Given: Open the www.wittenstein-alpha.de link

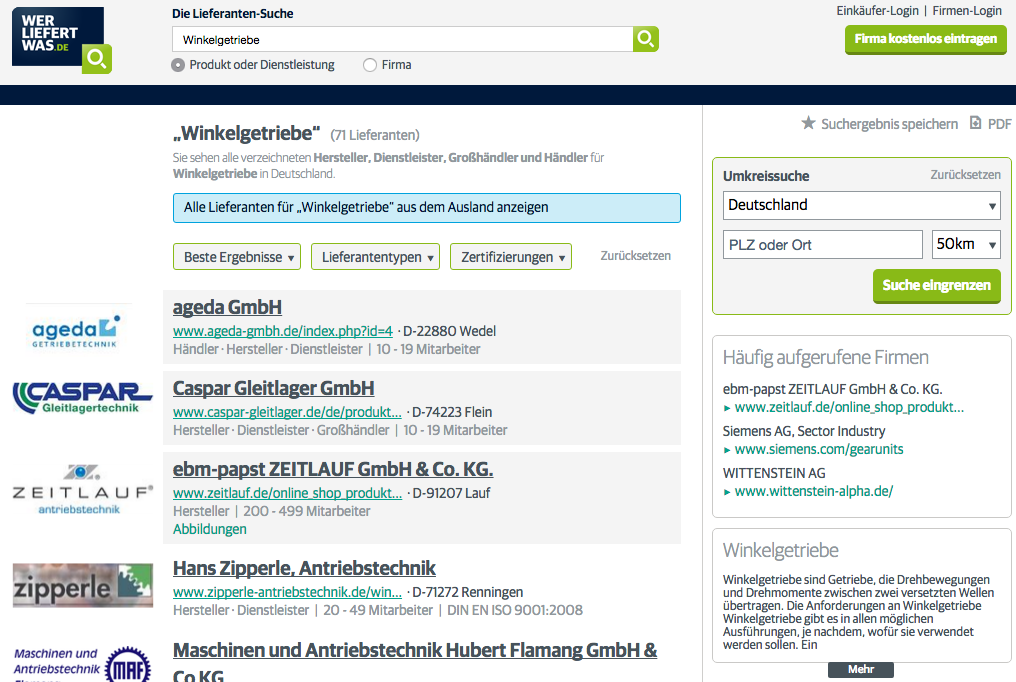Looking at the screenshot, I should tap(814, 492).
